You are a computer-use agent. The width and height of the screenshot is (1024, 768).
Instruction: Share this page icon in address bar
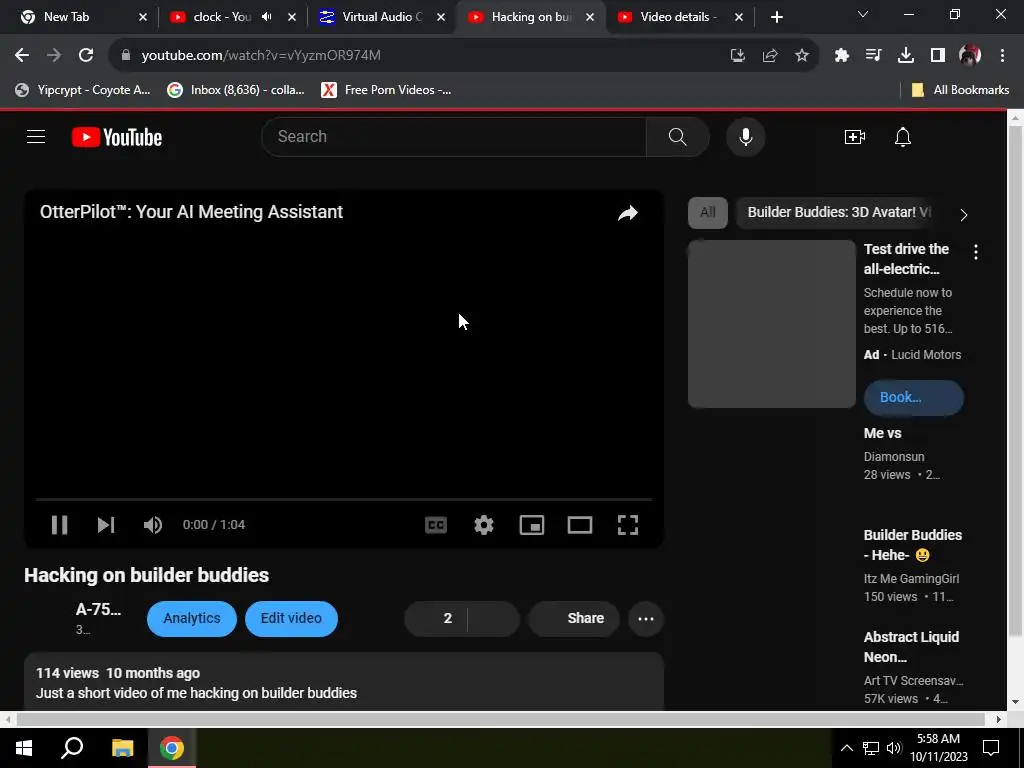click(770, 56)
